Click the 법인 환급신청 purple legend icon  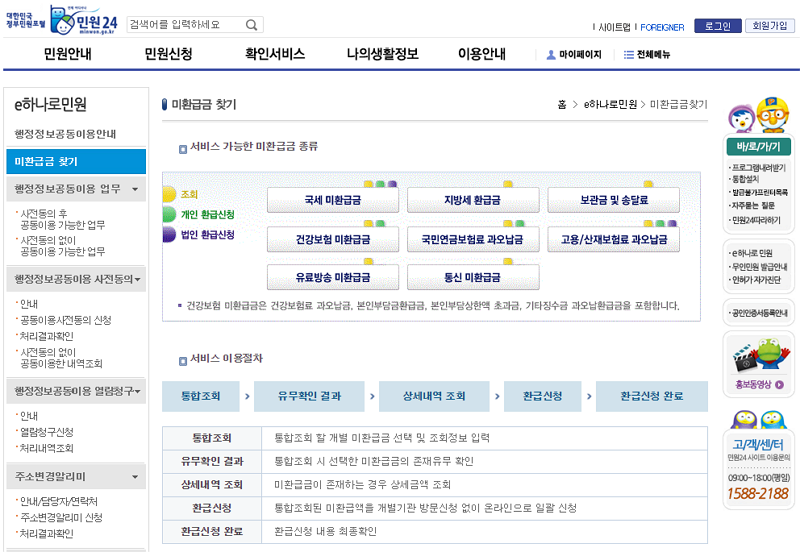click(170, 235)
